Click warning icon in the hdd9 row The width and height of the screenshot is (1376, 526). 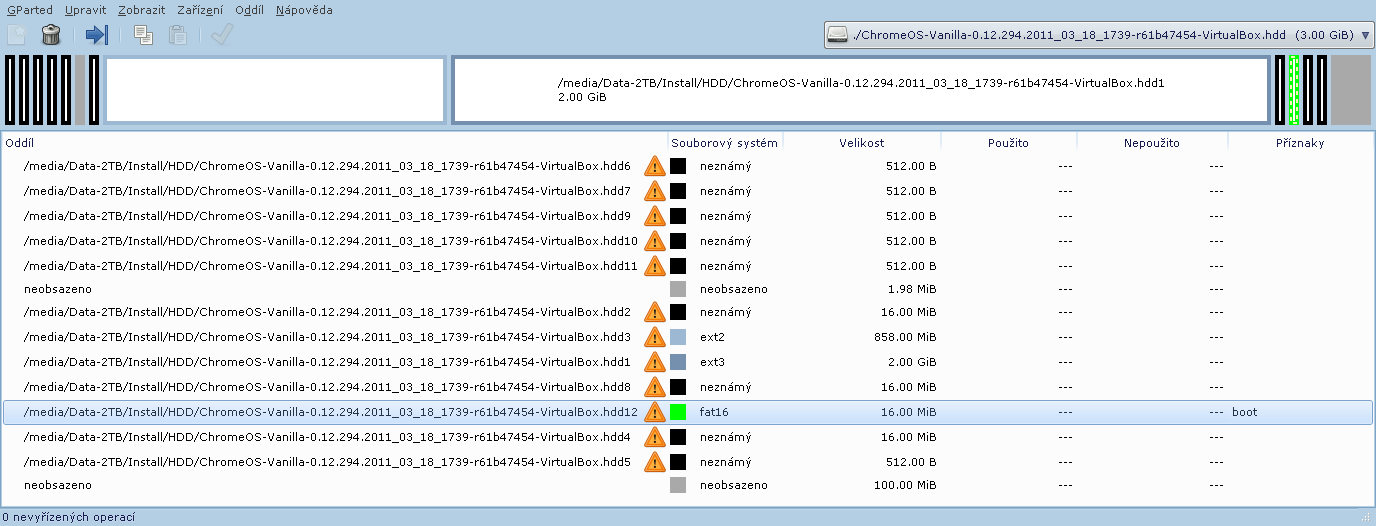[x=654, y=216]
